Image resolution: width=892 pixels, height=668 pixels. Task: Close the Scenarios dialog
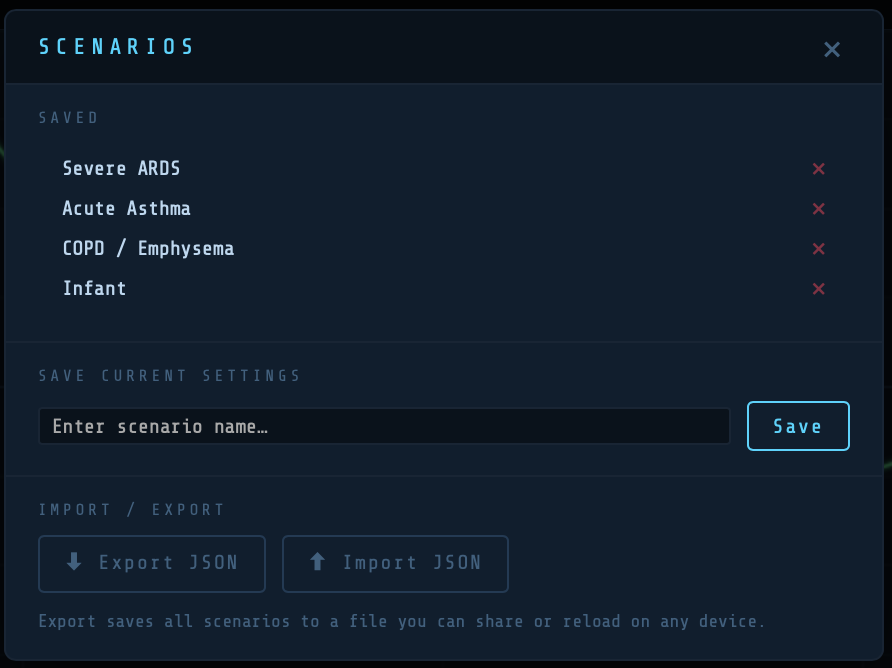click(831, 49)
